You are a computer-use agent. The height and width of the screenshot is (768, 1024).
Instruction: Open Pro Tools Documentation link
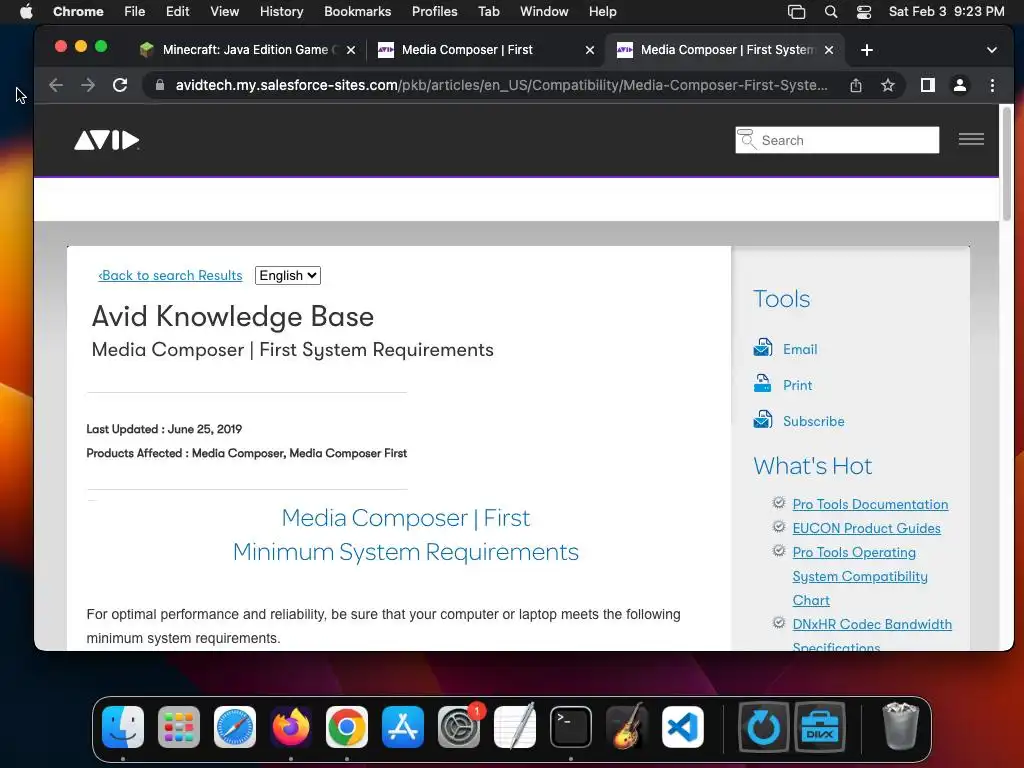(x=870, y=504)
